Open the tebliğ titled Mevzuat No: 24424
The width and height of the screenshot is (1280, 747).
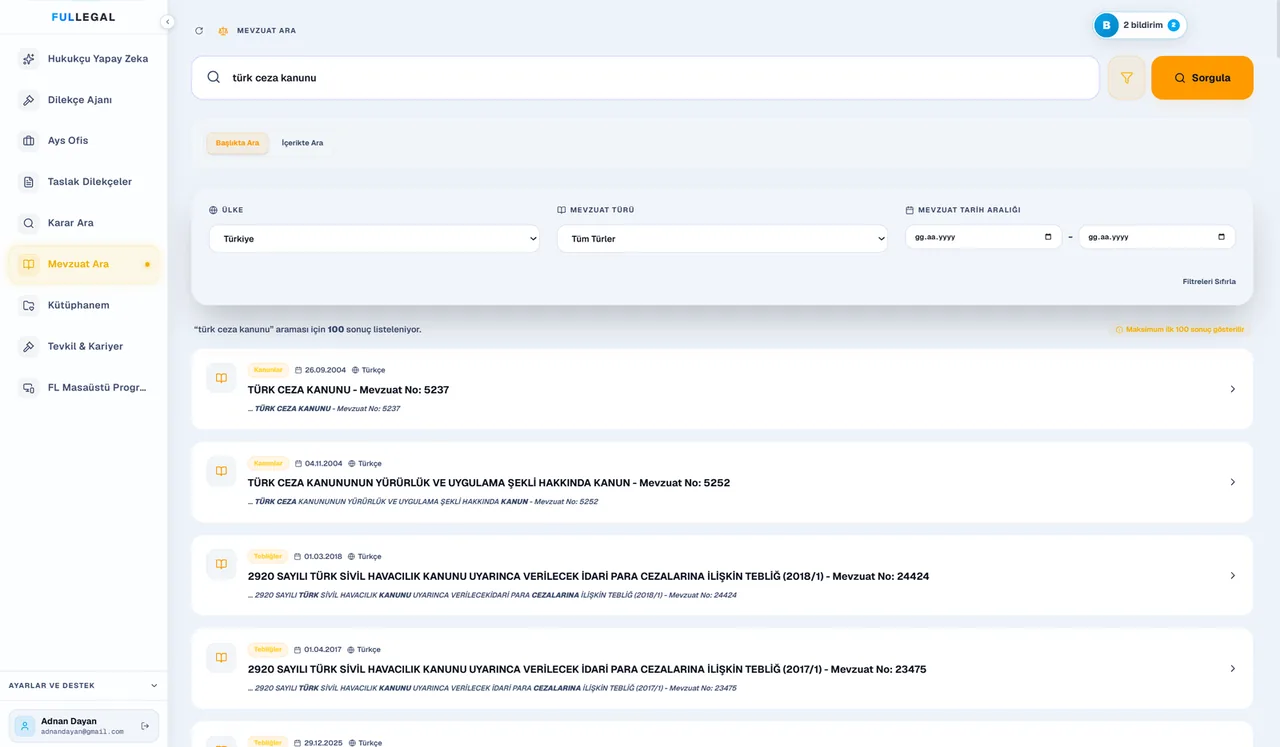(x=722, y=575)
